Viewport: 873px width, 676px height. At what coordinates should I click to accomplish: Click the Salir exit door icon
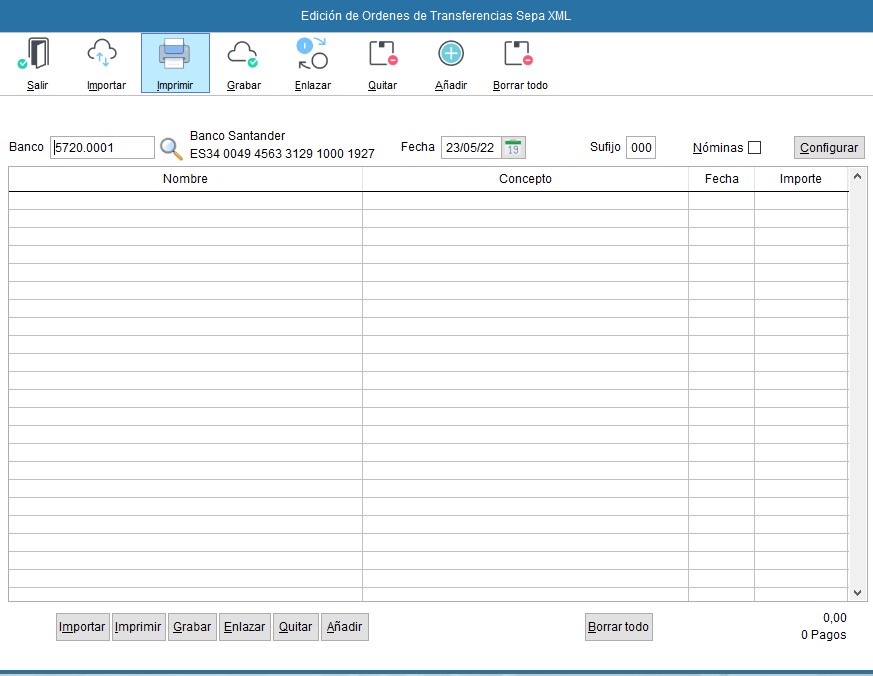point(37,55)
